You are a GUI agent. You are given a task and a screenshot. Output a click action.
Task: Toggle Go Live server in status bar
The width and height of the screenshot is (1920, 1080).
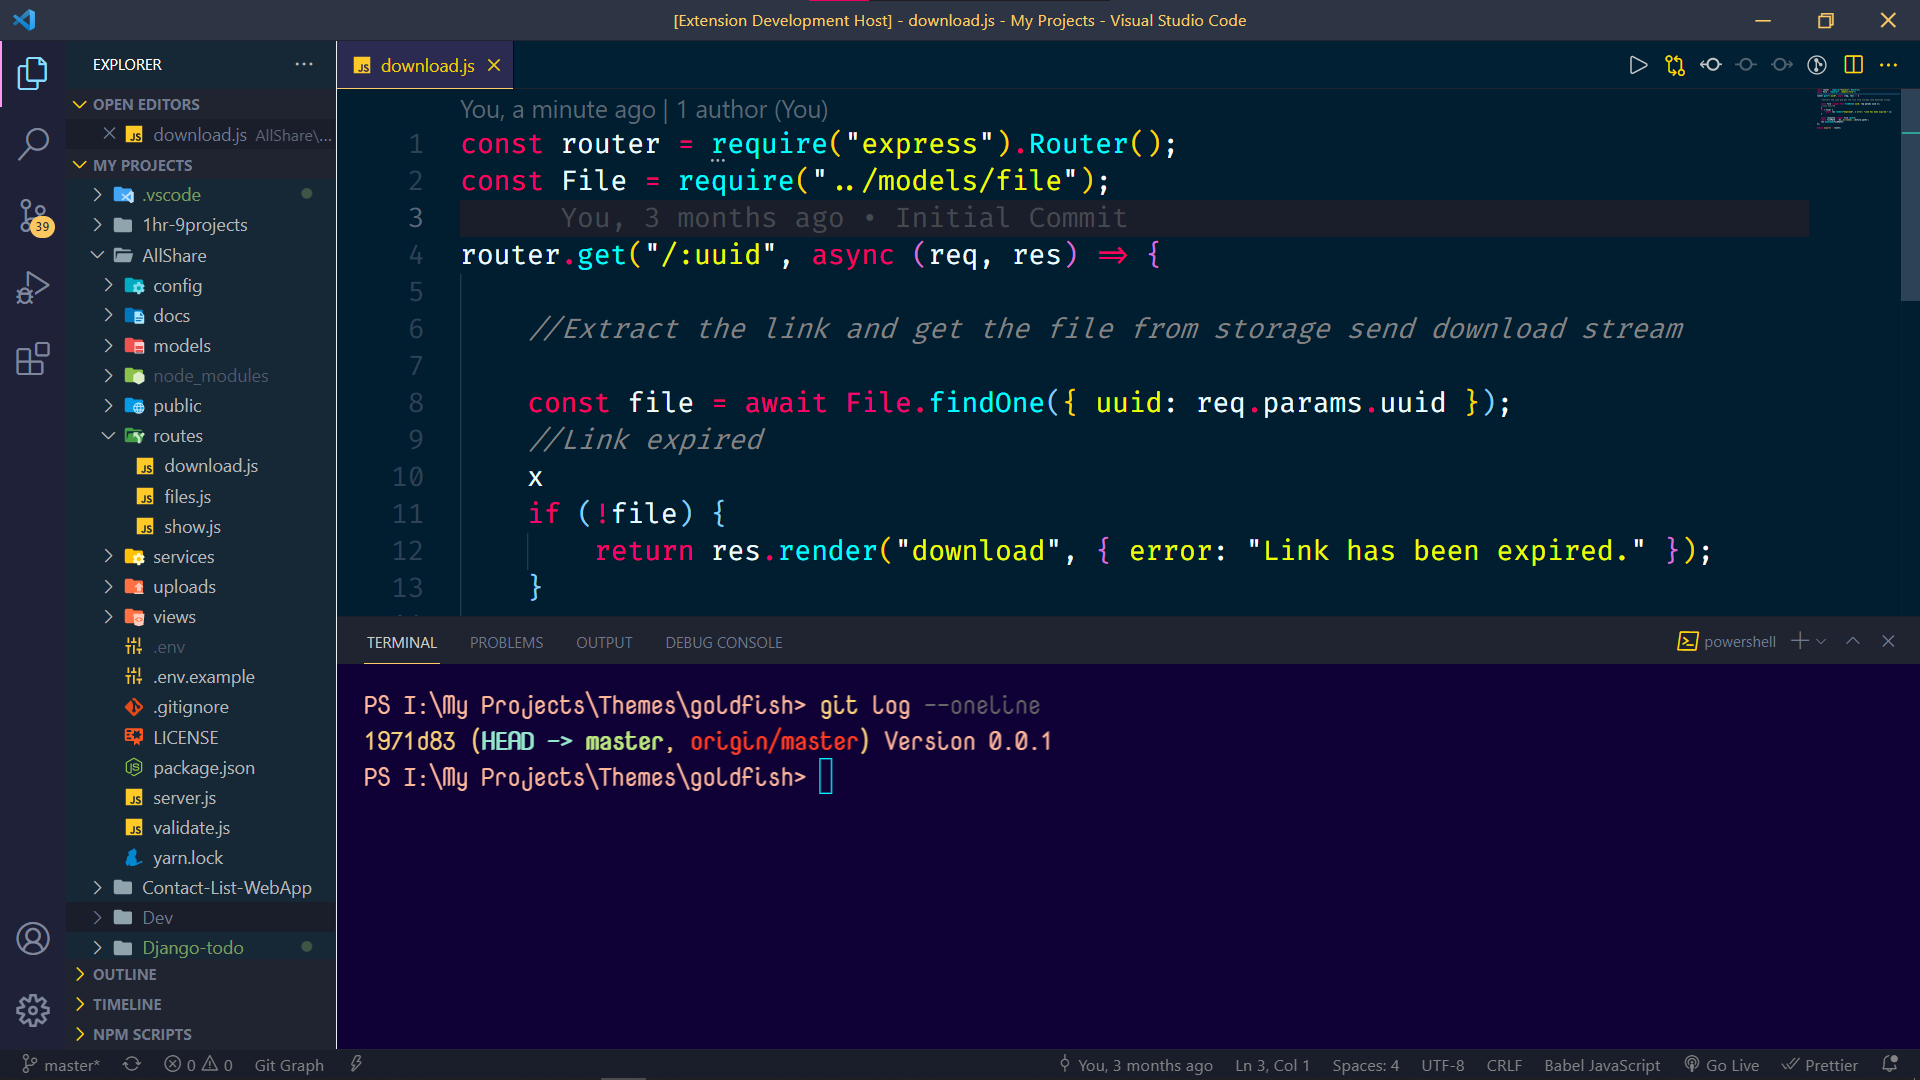1721,1065
